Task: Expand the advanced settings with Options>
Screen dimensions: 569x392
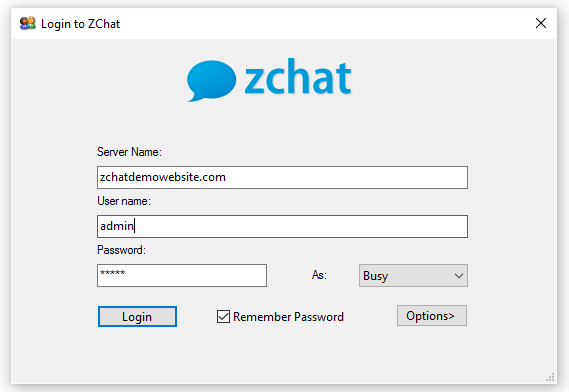Action: (432, 315)
